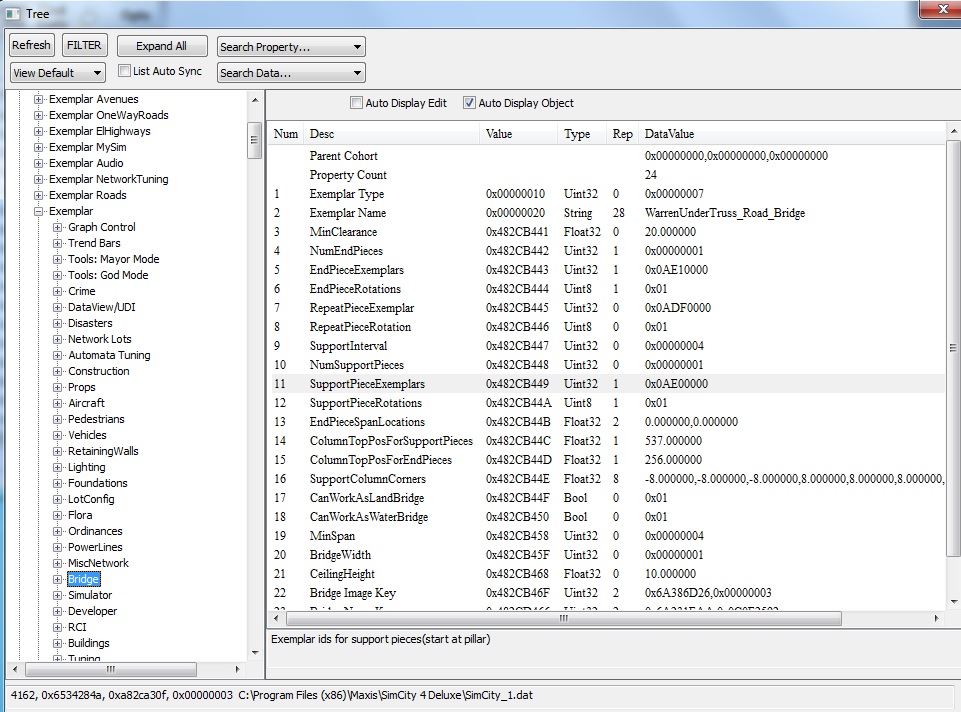961x712 pixels.
Task: Select the Disasters tree item
Action: click(x=90, y=323)
